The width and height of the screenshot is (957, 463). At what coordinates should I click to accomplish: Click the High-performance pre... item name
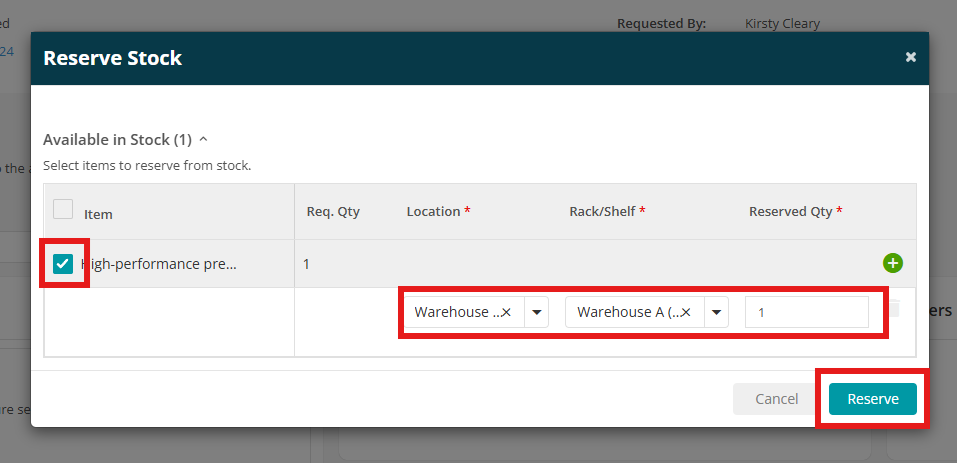[159, 264]
